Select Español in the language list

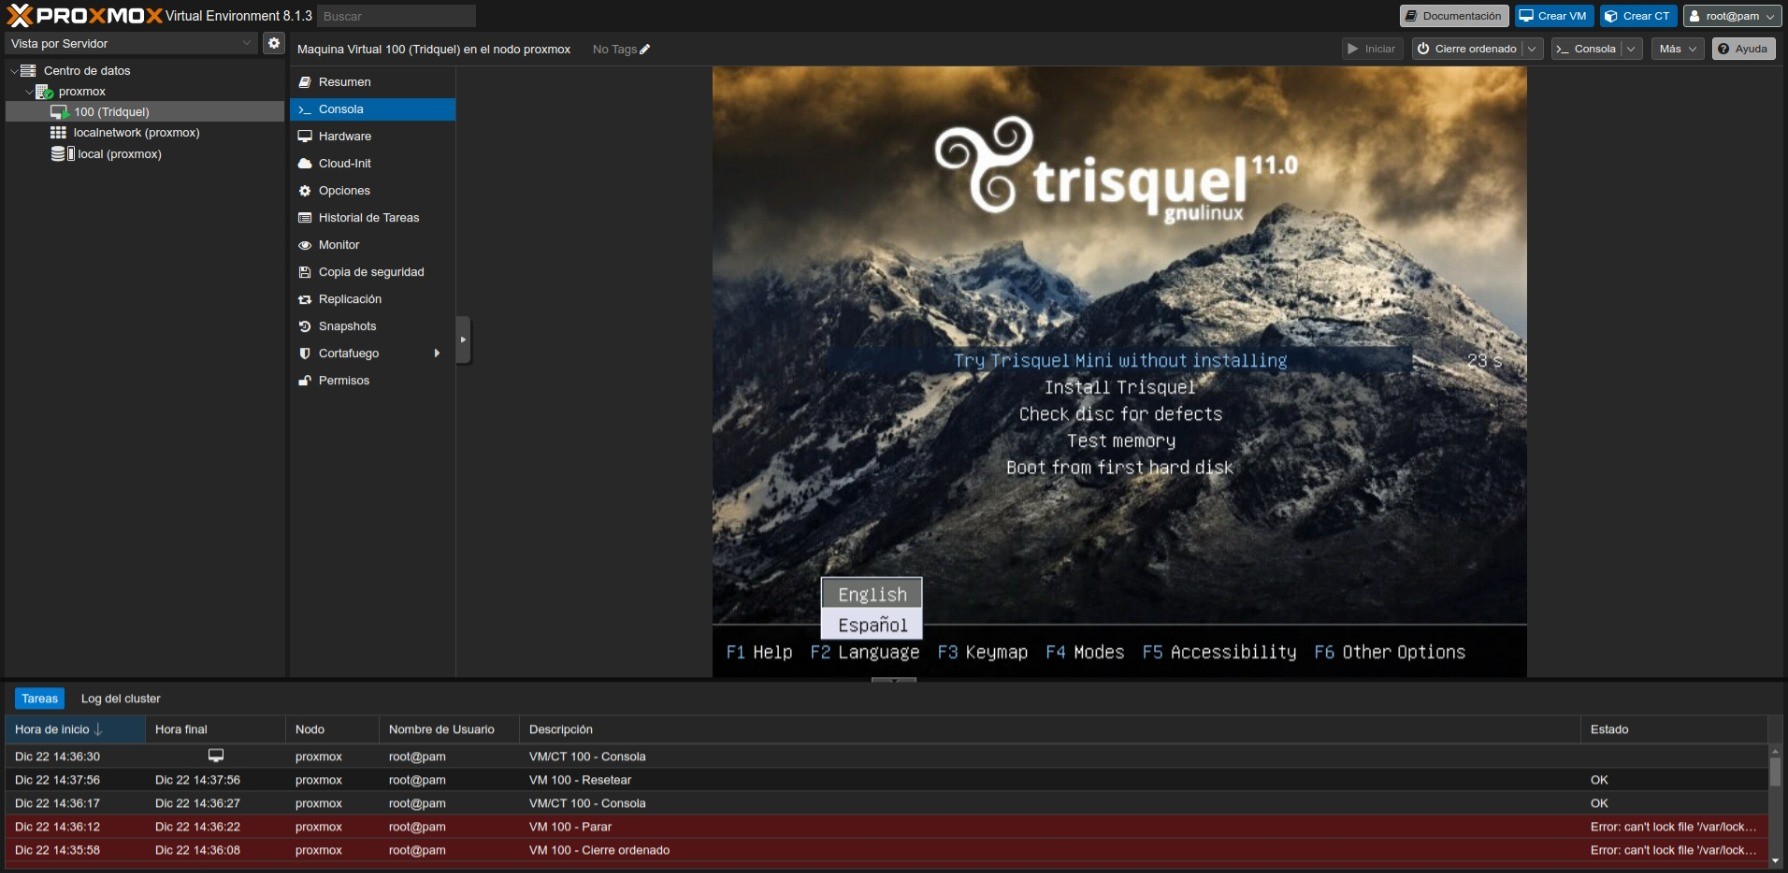point(872,625)
